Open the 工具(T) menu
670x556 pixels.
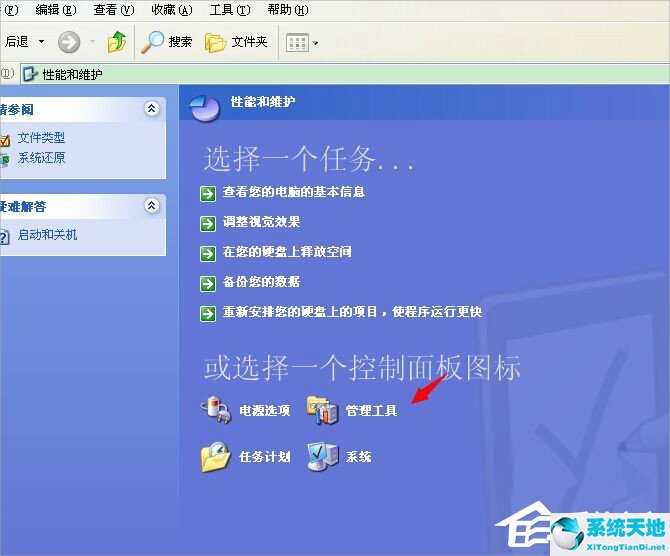pos(230,9)
